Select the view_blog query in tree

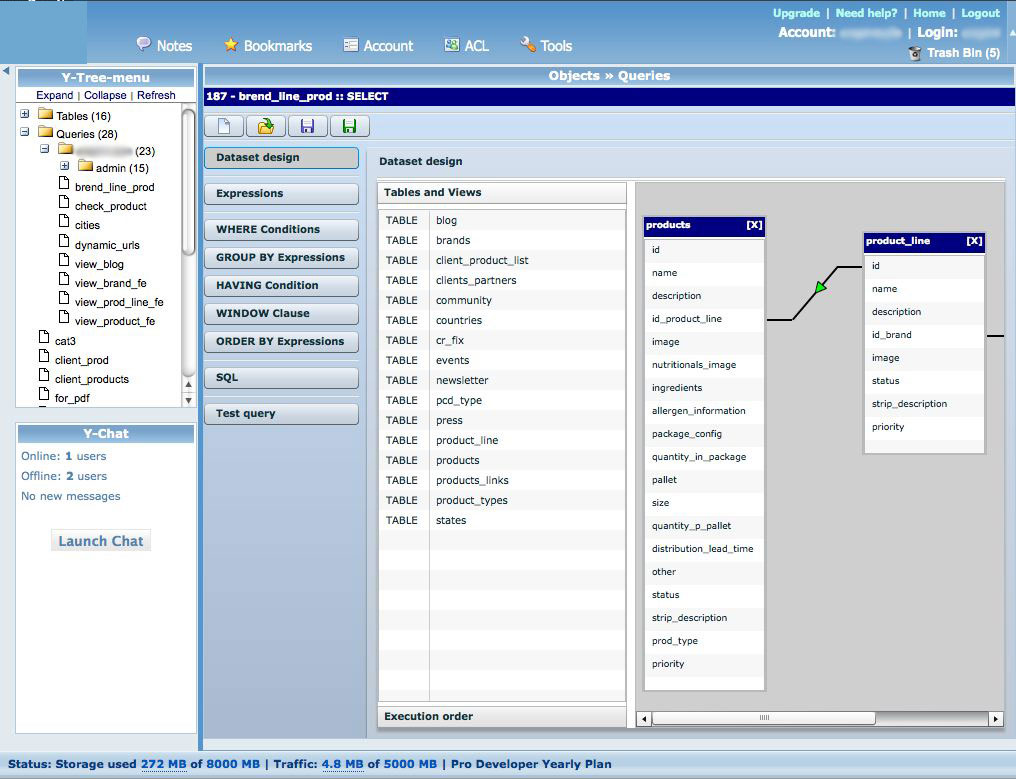[99, 264]
